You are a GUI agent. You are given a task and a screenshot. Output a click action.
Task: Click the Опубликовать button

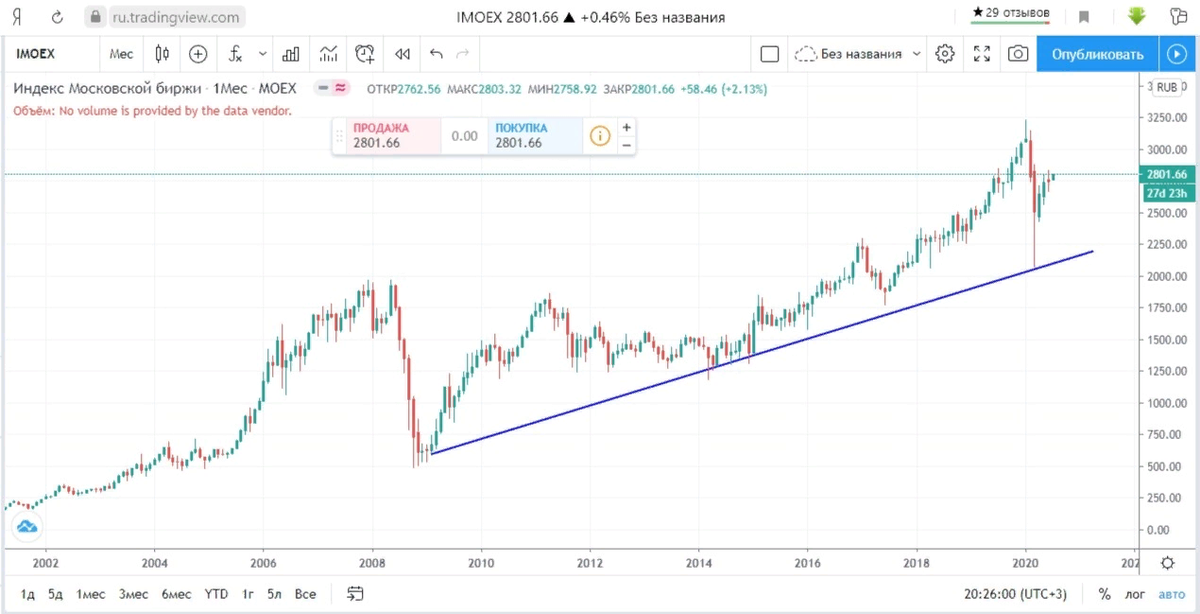click(x=1097, y=54)
